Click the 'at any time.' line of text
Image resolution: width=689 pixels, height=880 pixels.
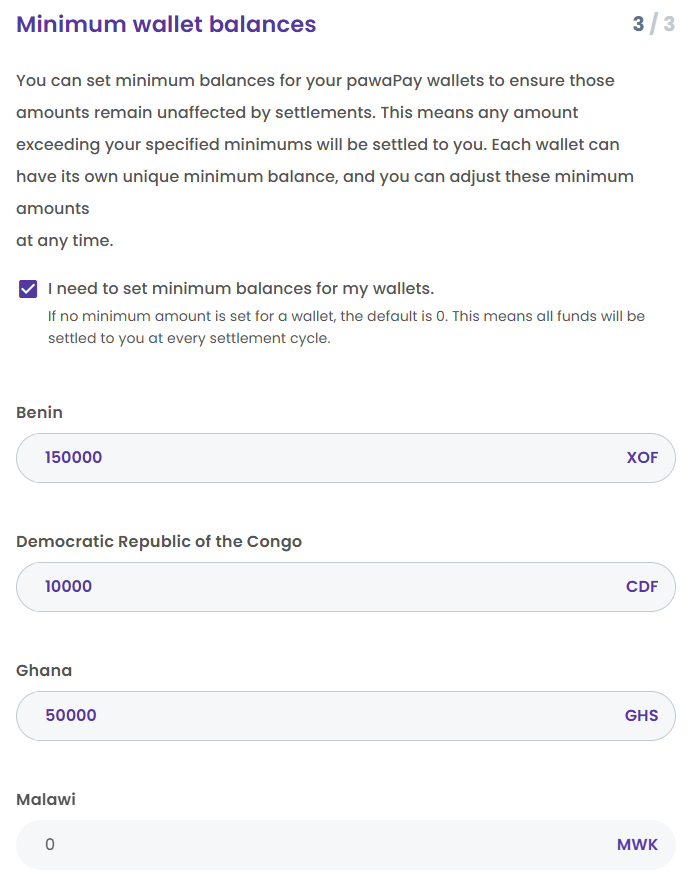[65, 241]
